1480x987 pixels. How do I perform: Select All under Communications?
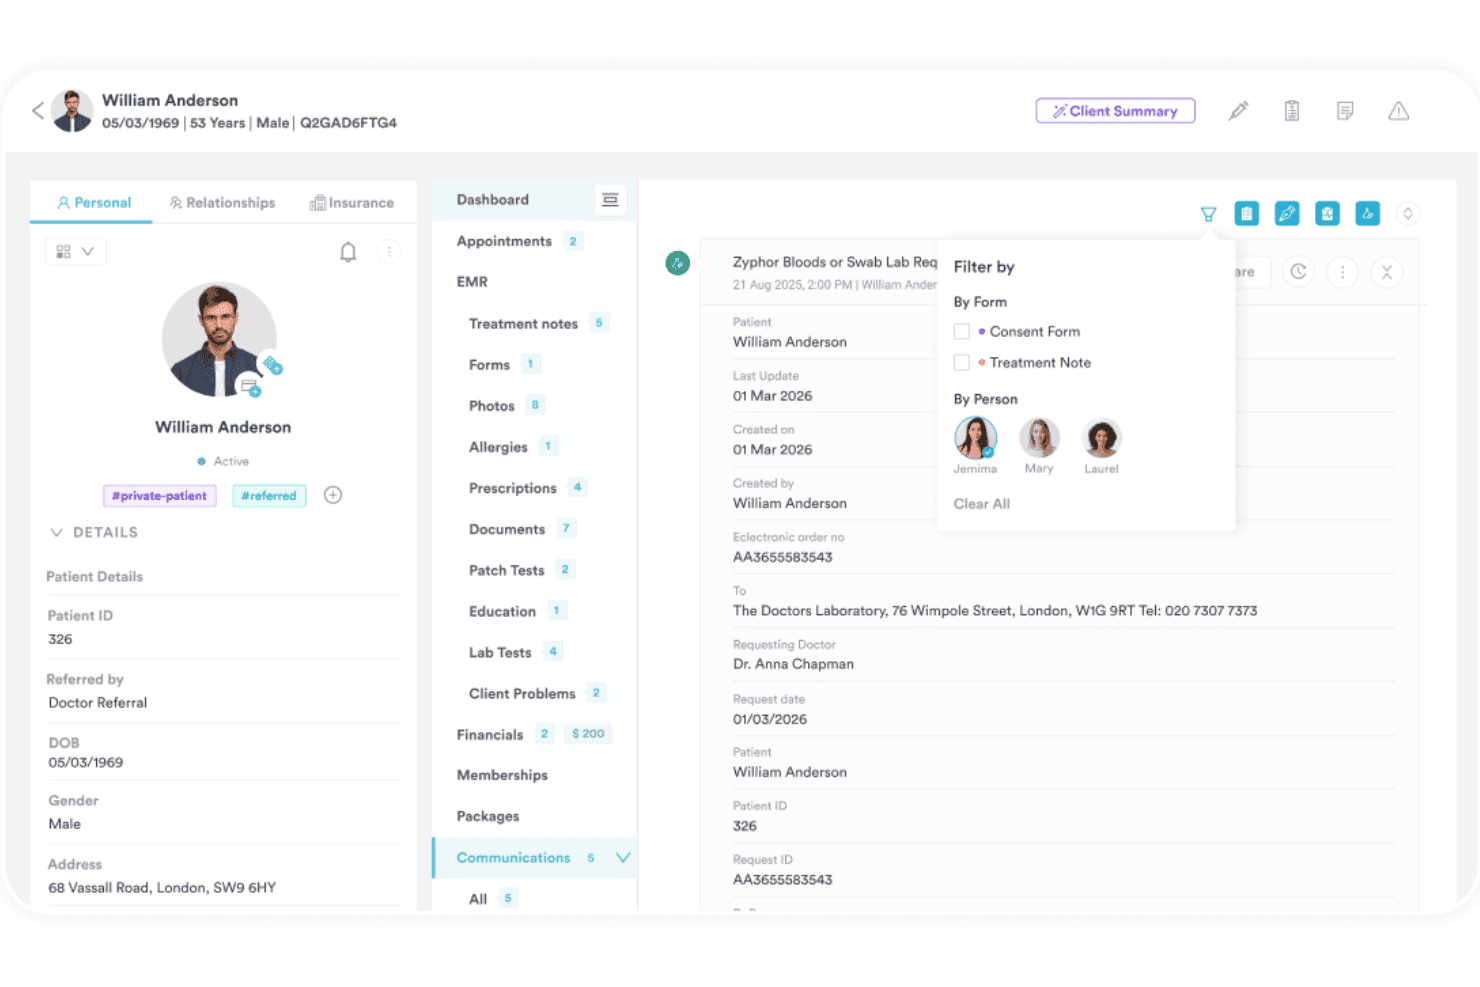pos(478,899)
